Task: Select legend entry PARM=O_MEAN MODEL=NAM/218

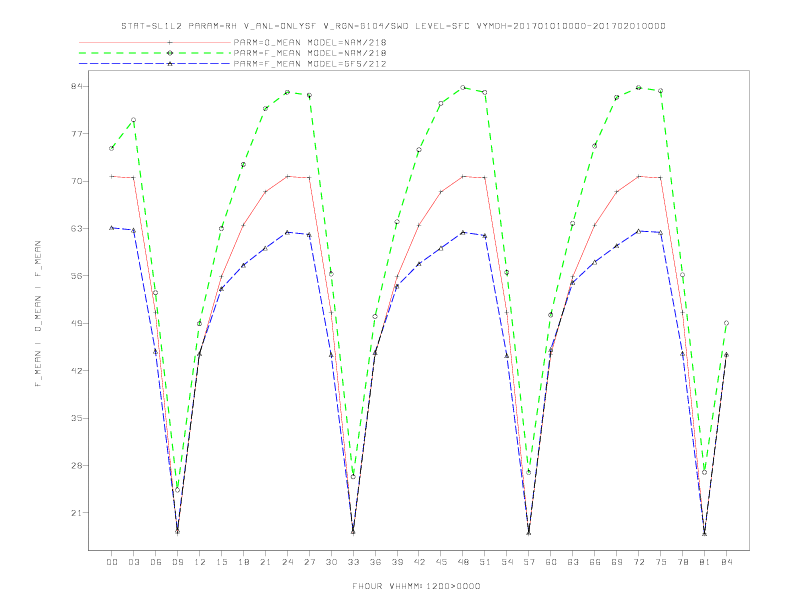Action: [310, 42]
